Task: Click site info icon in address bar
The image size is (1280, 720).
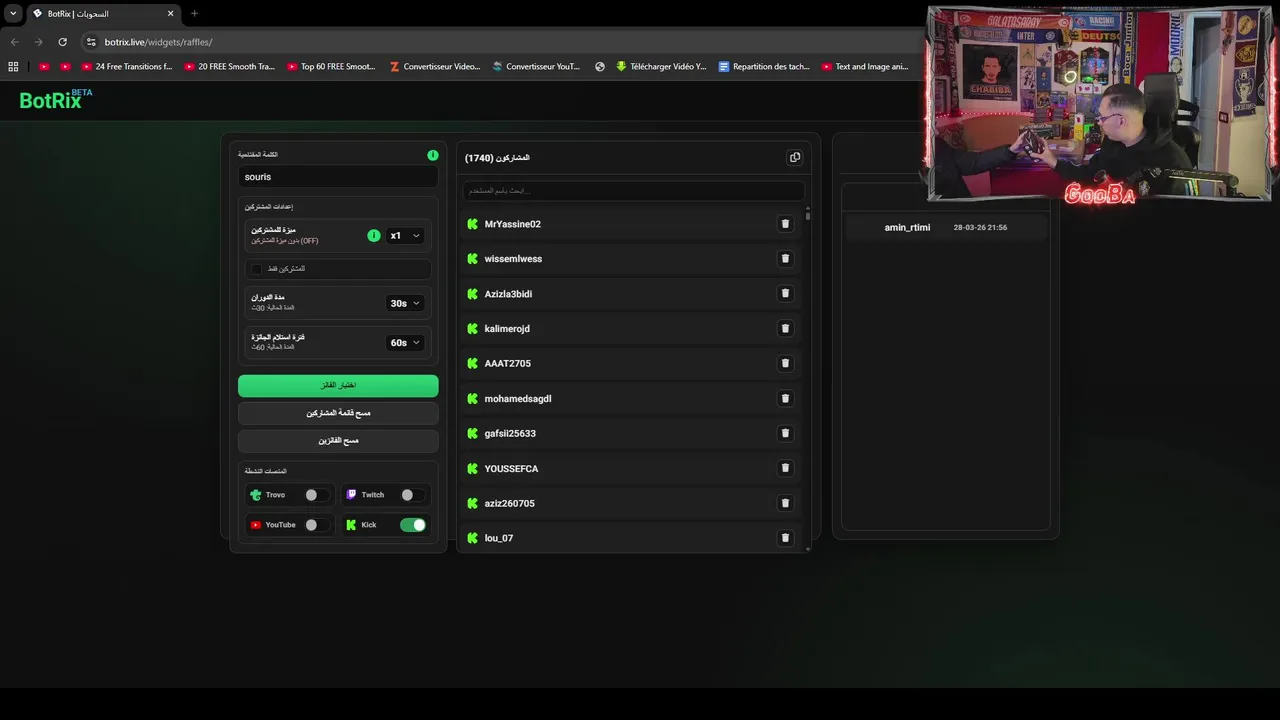Action: pyautogui.click(x=91, y=42)
